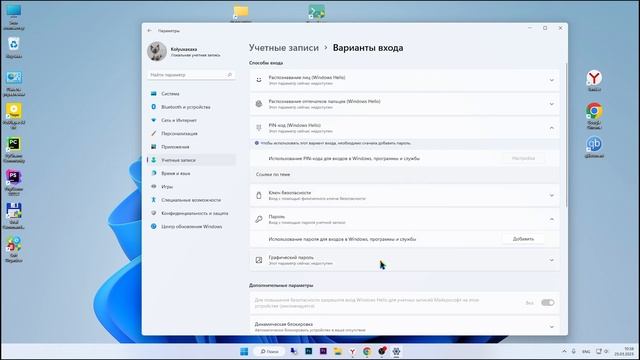Open Персонализация in the sidebar
Screen dimensions: 640x360
191,133
